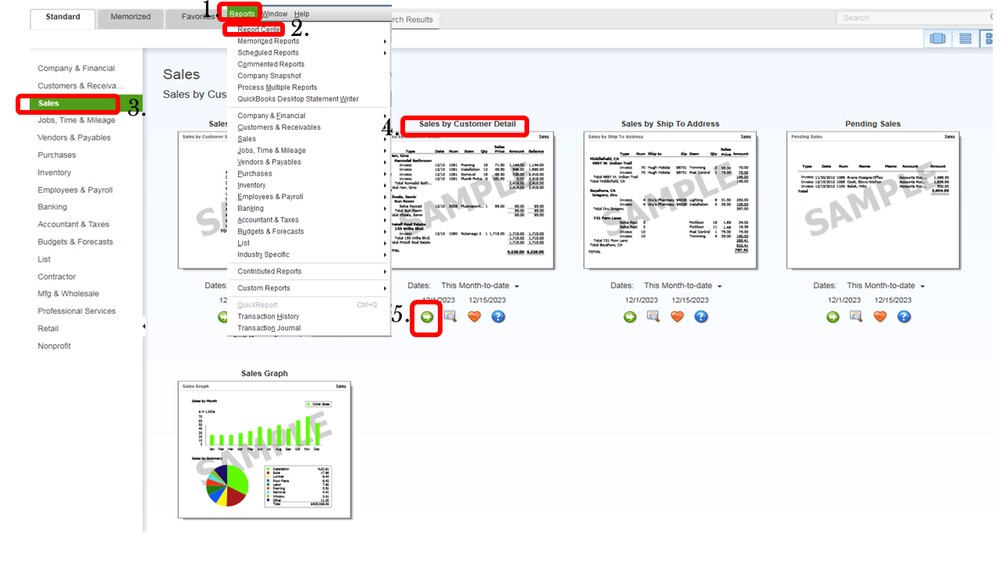The width and height of the screenshot is (999, 562).
Task: Open help for Sales by Ship To Address
Action: pos(701,316)
